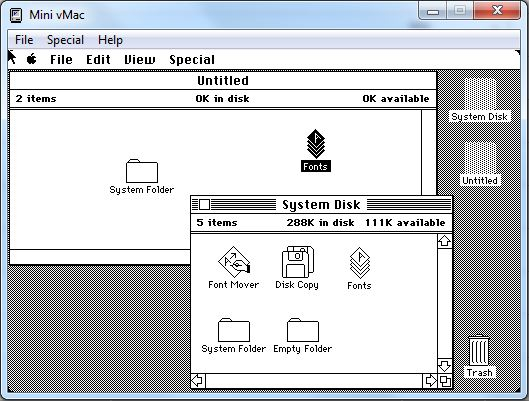The height and width of the screenshot is (401, 529).
Task: Open the System Folder in System Disk window
Action: (x=234, y=330)
